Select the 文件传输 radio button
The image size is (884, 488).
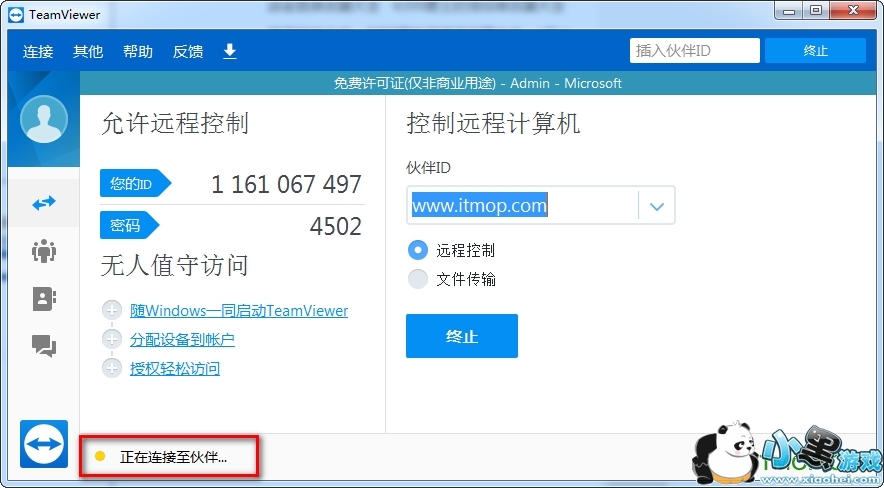[x=418, y=279]
